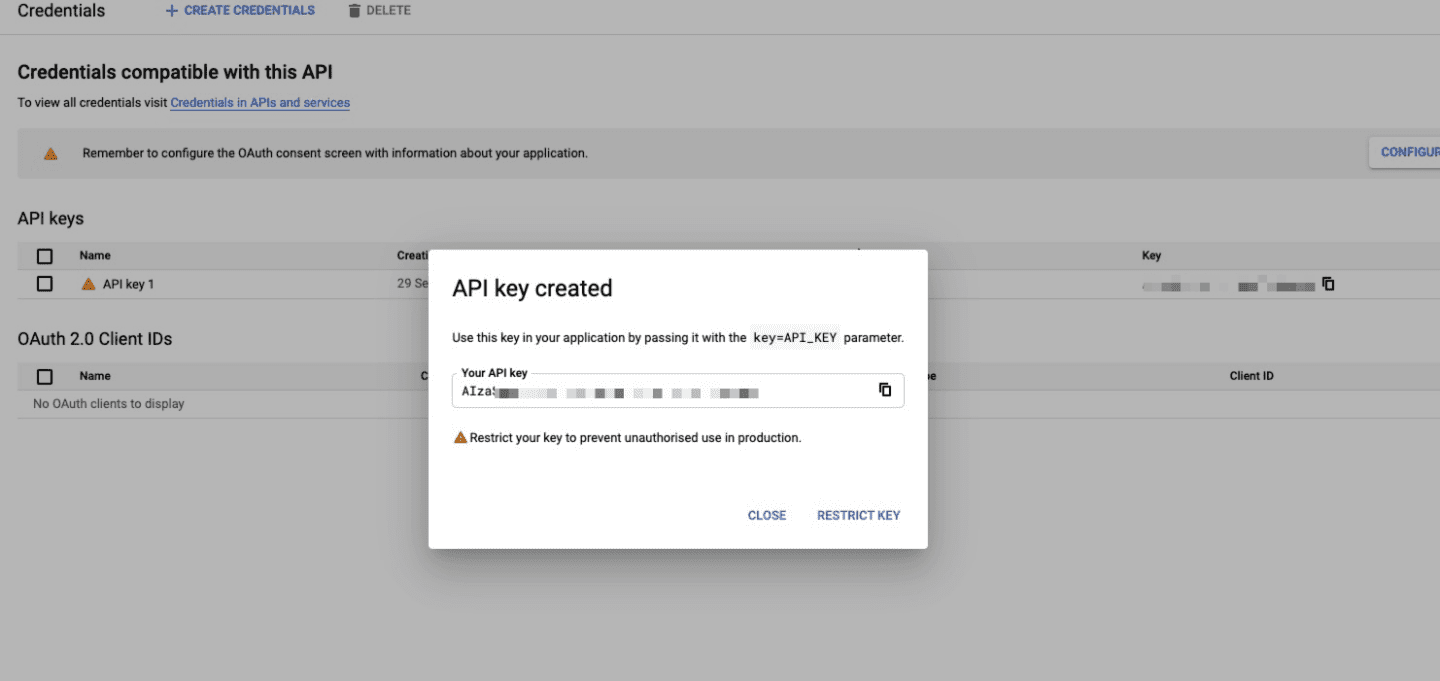Copy API key 1 from the table row
1440x681 pixels.
[x=1328, y=284]
